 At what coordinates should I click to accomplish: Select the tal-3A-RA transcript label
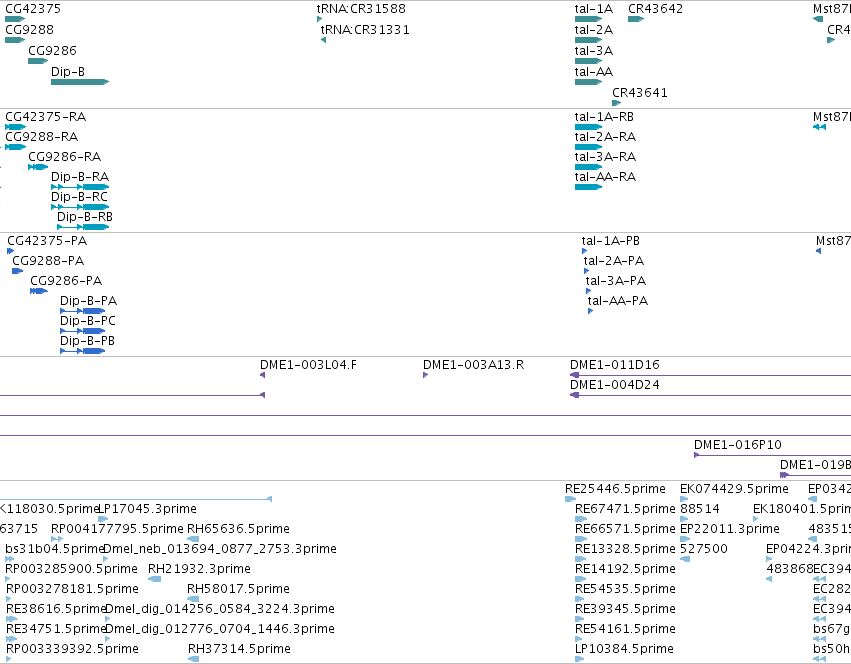[x=605, y=156]
